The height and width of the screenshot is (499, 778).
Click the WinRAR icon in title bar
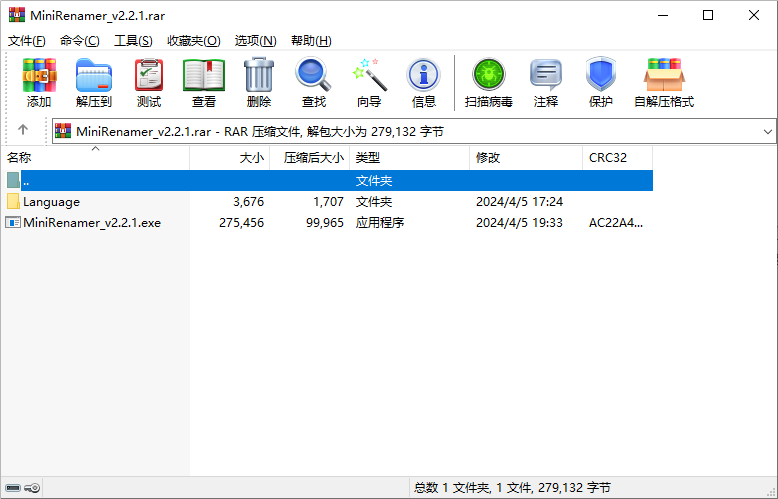pyautogui.click(x=16, y=15)
